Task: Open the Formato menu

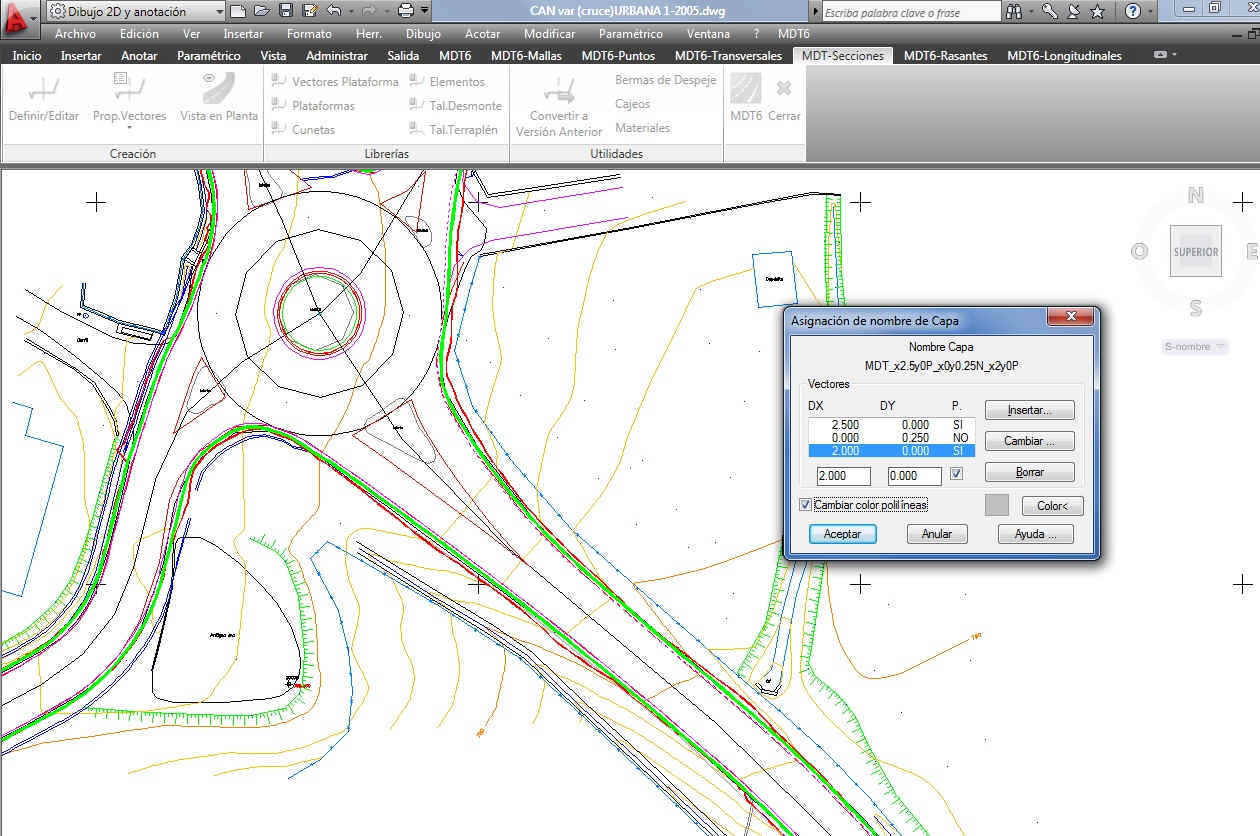Action: click(x=309, y=34)
